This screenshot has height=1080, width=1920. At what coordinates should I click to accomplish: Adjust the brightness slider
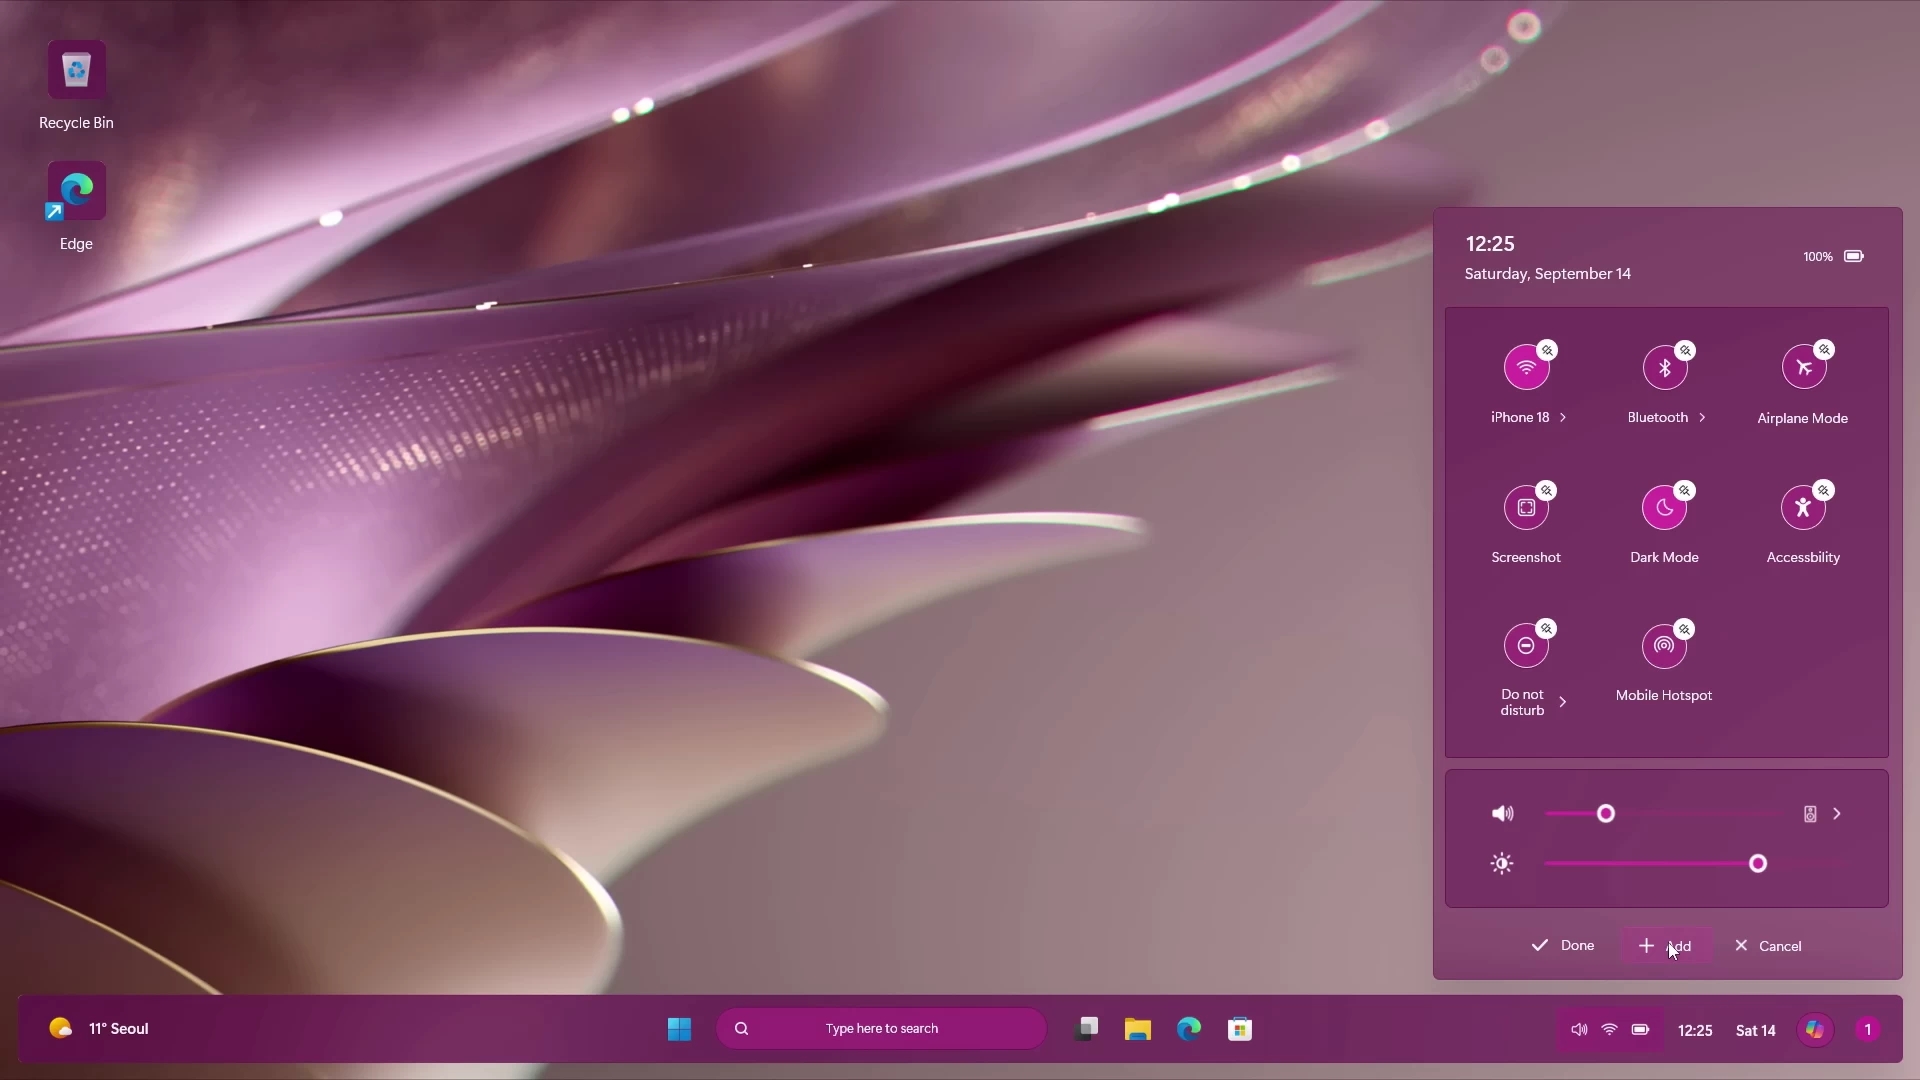pyautogui.click(x=1757, y=862)
